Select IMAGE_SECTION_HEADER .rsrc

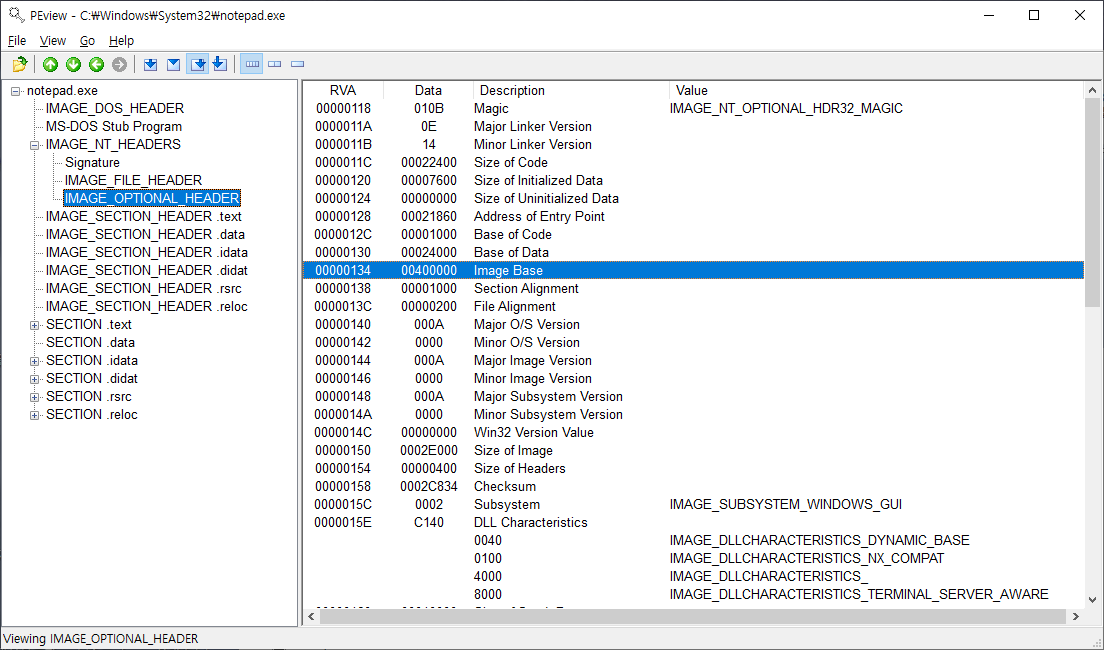[x=144, y=289]
